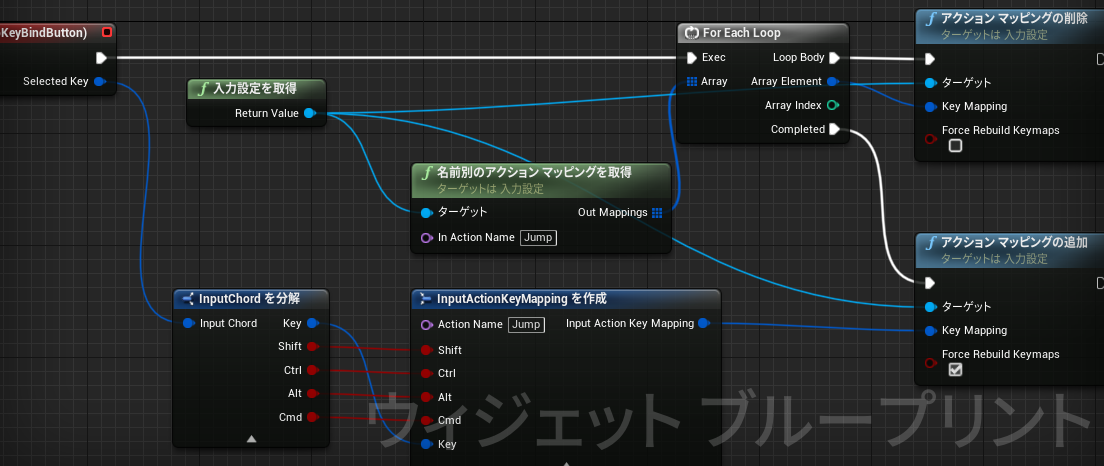The width and height of the screenshot is (1104, 466).
Task: Click the Key input pin on InputActionKeyMapping を作成
Action: [426, 444]
